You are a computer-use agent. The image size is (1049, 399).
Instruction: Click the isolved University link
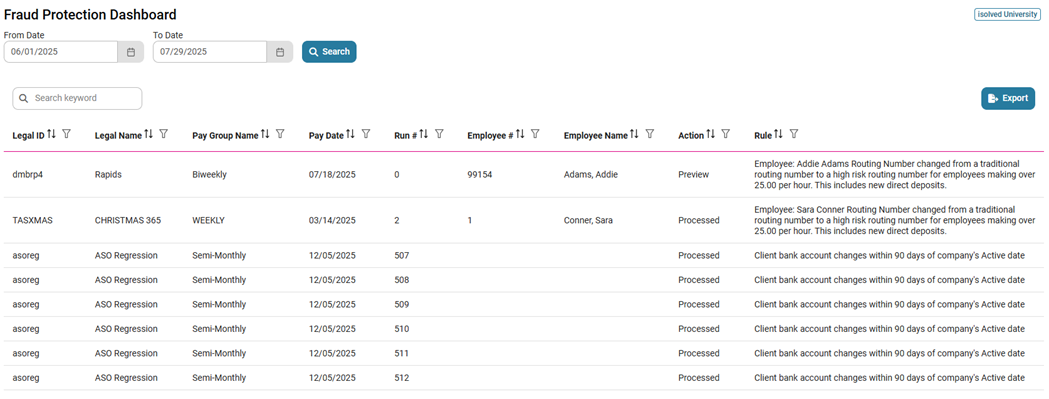(x=1008, y=14)
